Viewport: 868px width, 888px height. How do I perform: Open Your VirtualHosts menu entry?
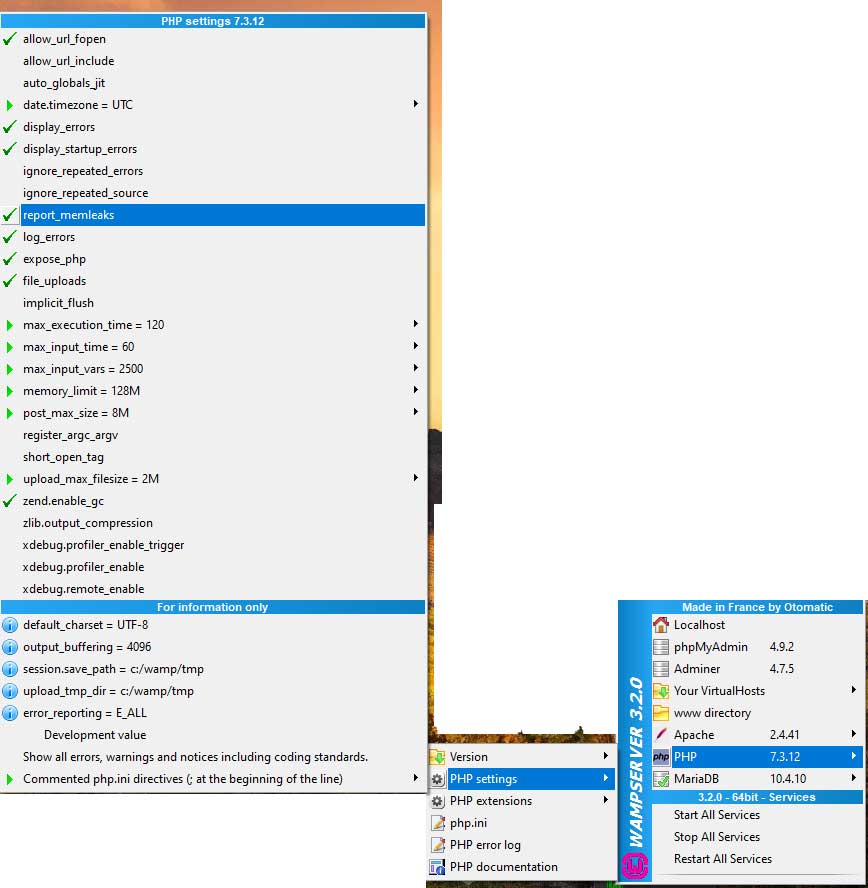757,691
